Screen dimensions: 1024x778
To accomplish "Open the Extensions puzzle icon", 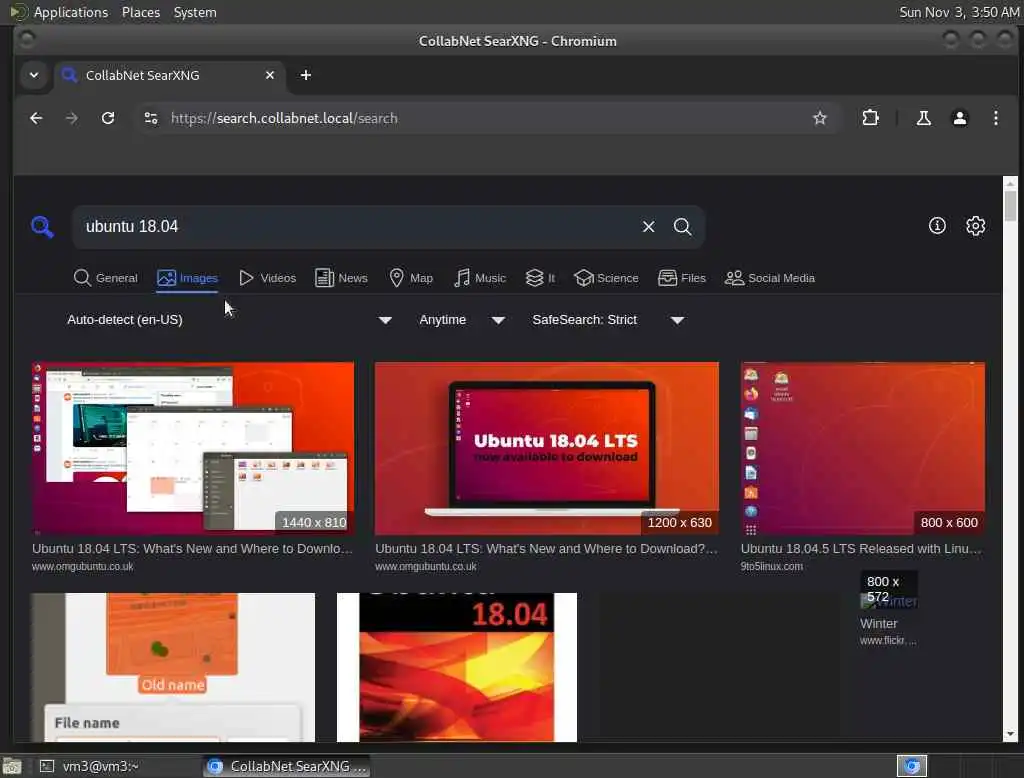I will pyautogui.click(x=870, y=118).
